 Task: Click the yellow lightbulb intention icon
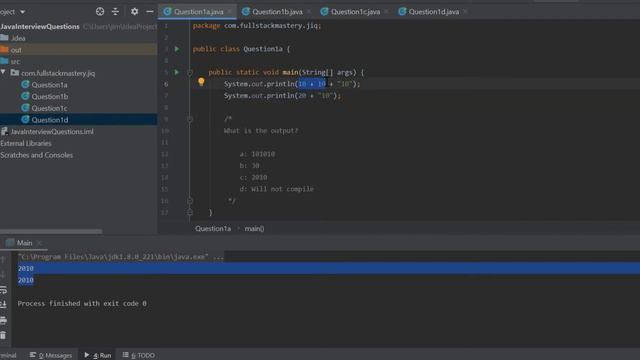[x=201, y=82]
